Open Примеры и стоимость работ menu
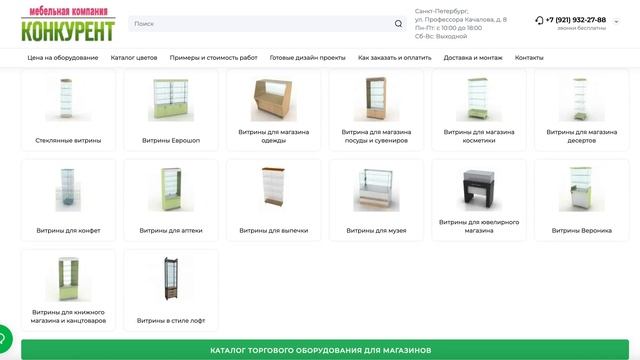640x360 pixels. pyautogui.click(x=213, y=58)
